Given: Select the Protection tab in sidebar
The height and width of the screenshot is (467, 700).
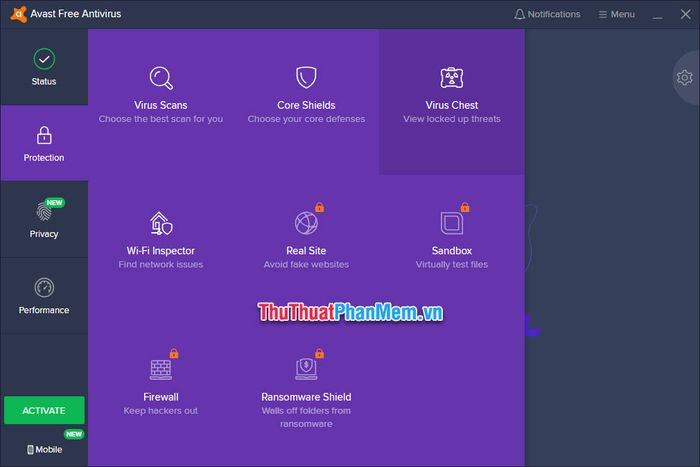Looking at the screenshot, I should click(44, 143).
